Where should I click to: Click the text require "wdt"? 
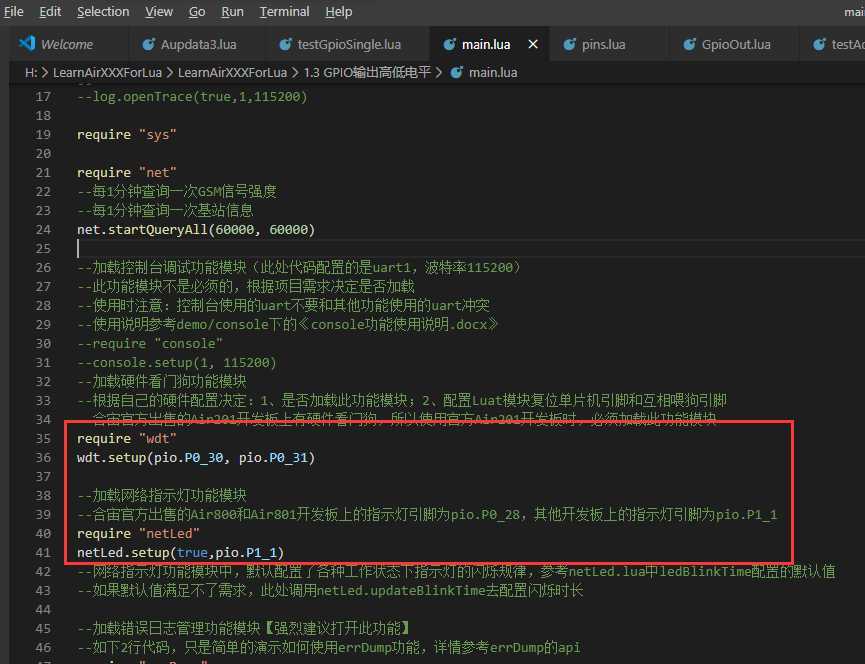coord(126,438)
